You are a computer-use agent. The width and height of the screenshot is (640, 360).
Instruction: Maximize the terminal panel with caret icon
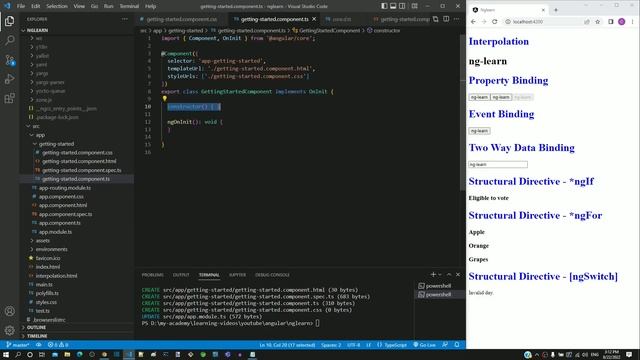coord(449,275)
